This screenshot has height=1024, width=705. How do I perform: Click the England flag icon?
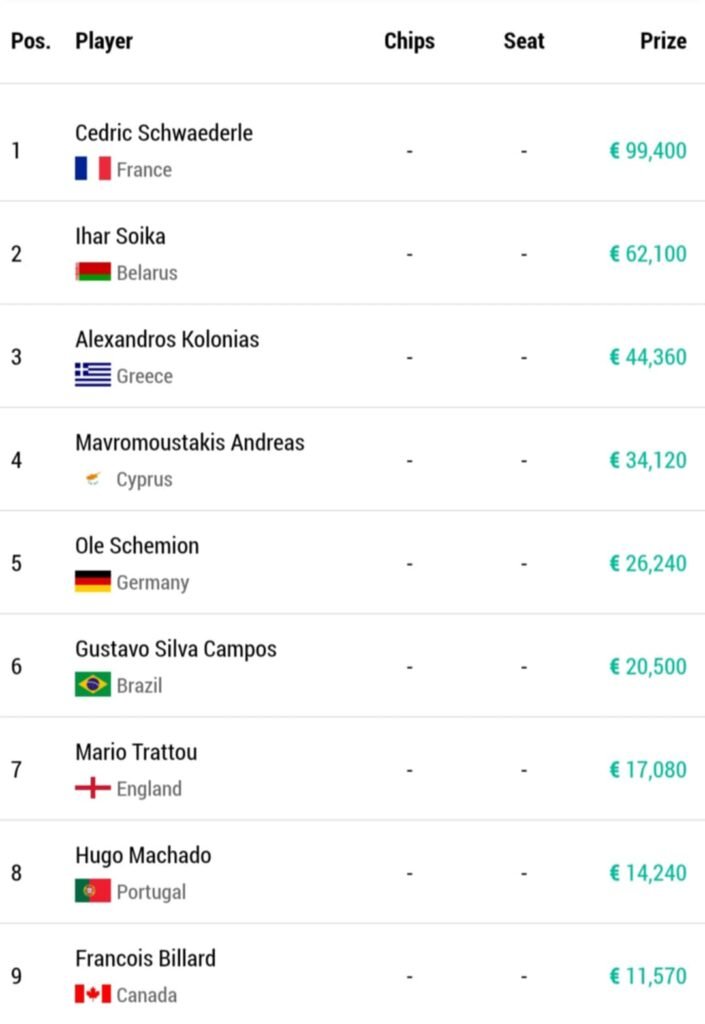tap(92, 788)
